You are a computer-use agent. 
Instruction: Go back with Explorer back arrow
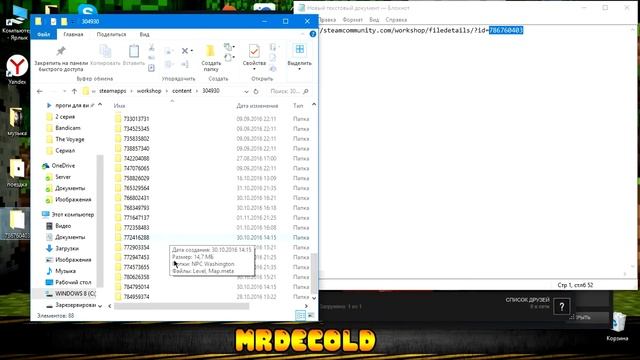40,91
